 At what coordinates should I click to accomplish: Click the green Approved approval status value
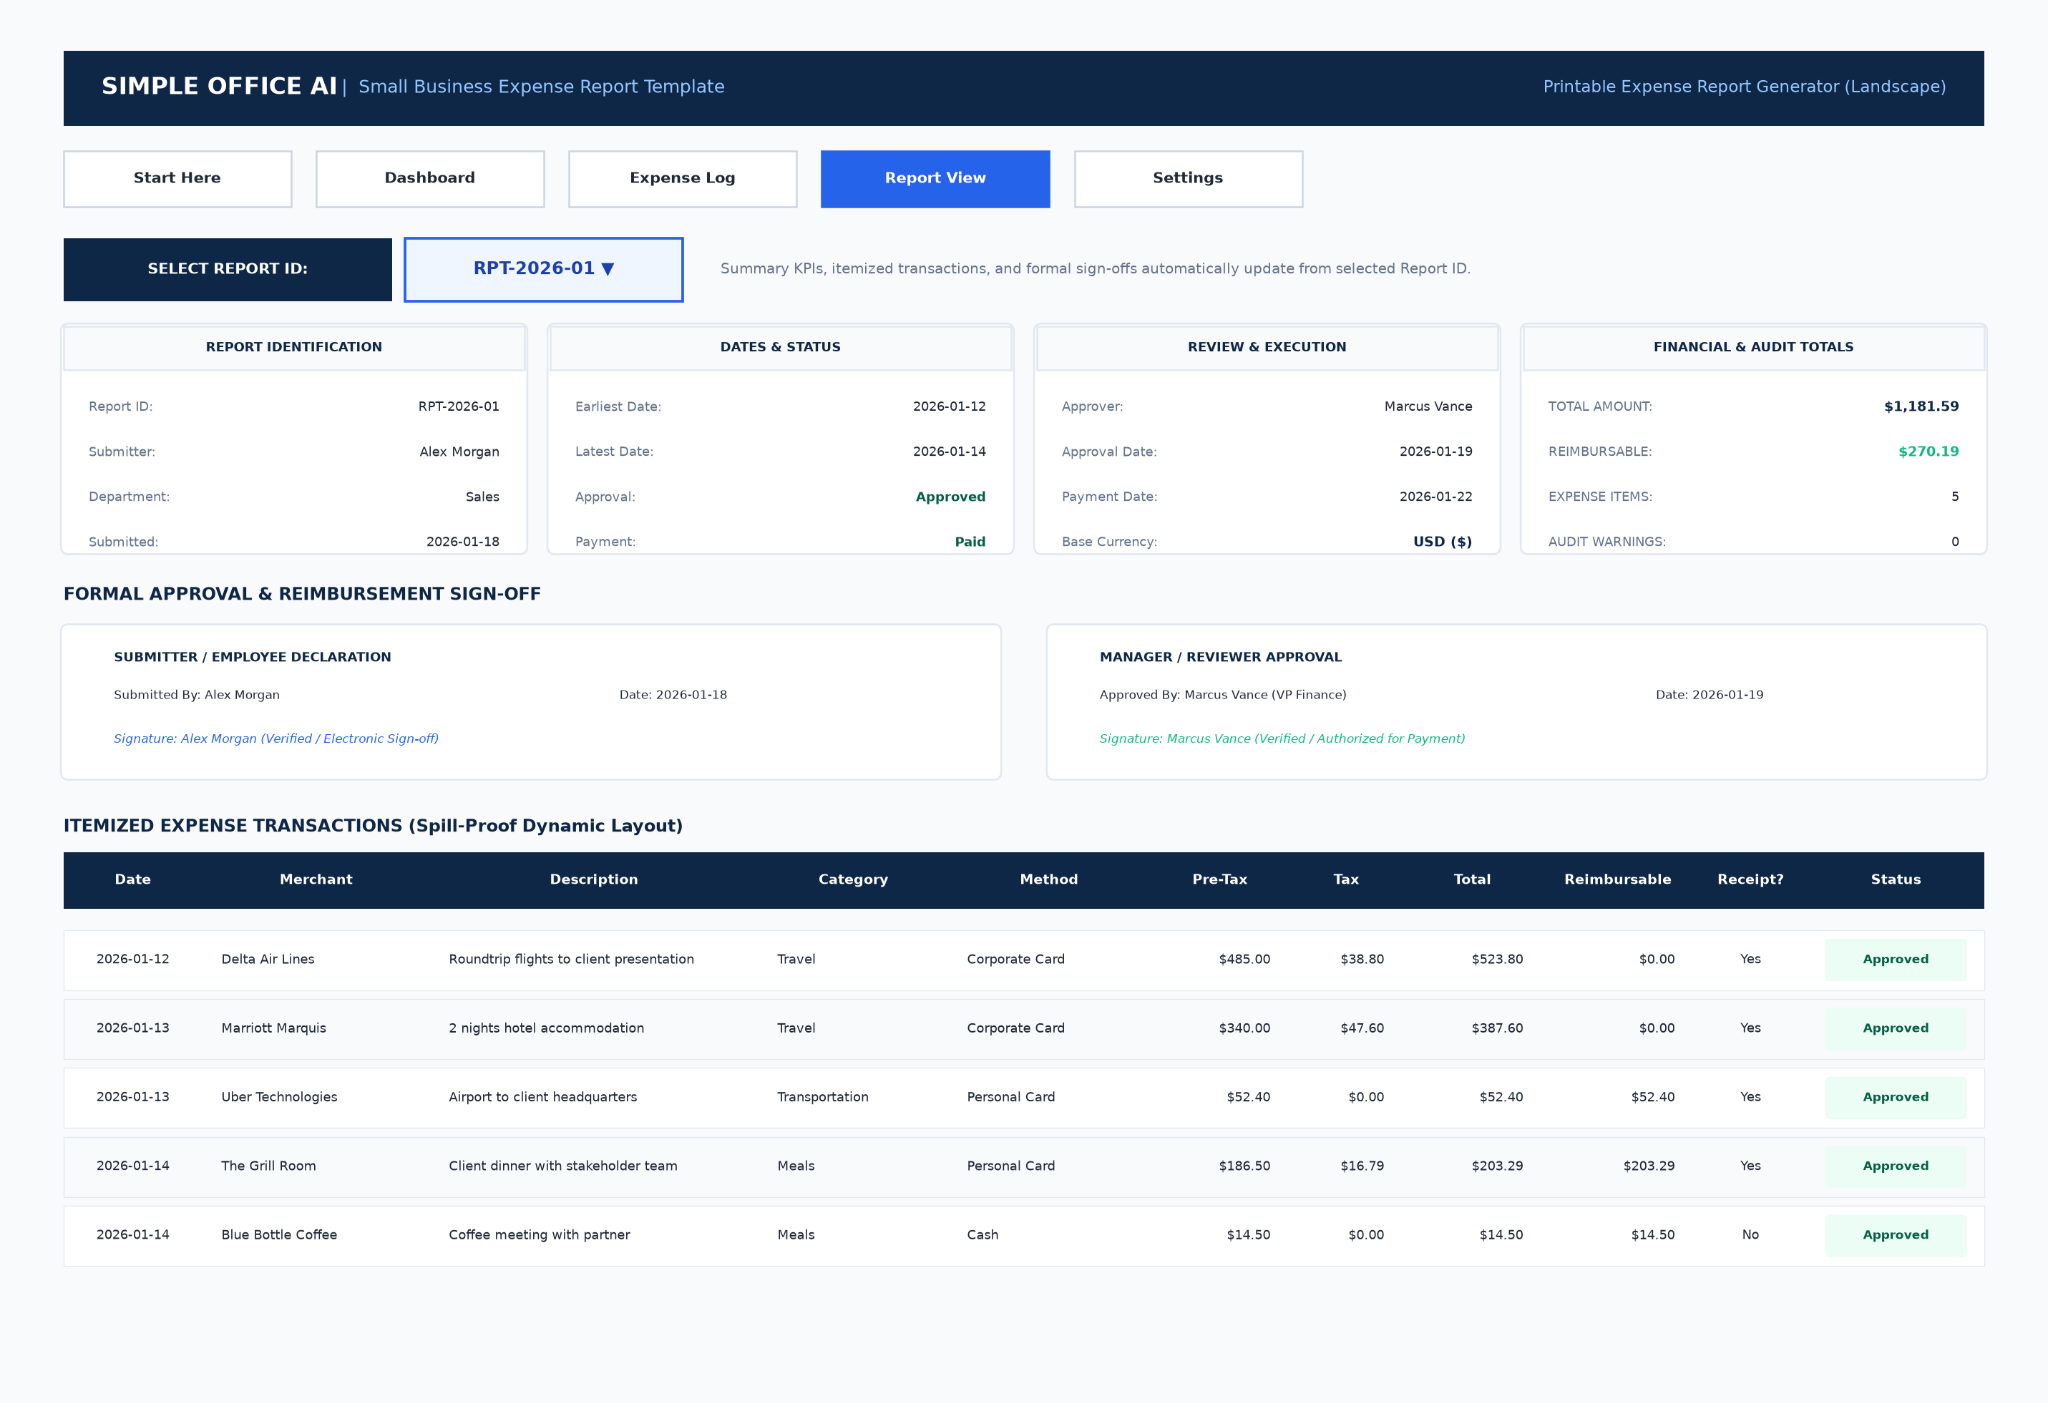point(950,497)
